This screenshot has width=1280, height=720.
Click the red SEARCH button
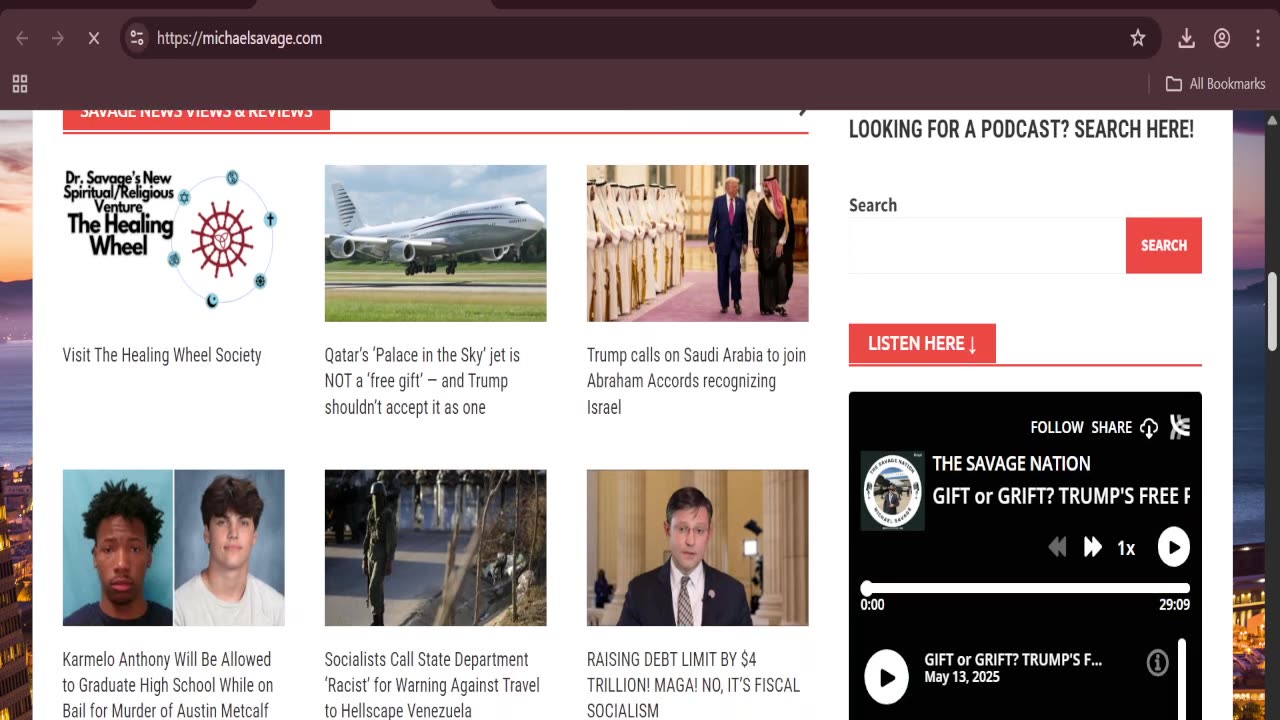click(1164, 245)
